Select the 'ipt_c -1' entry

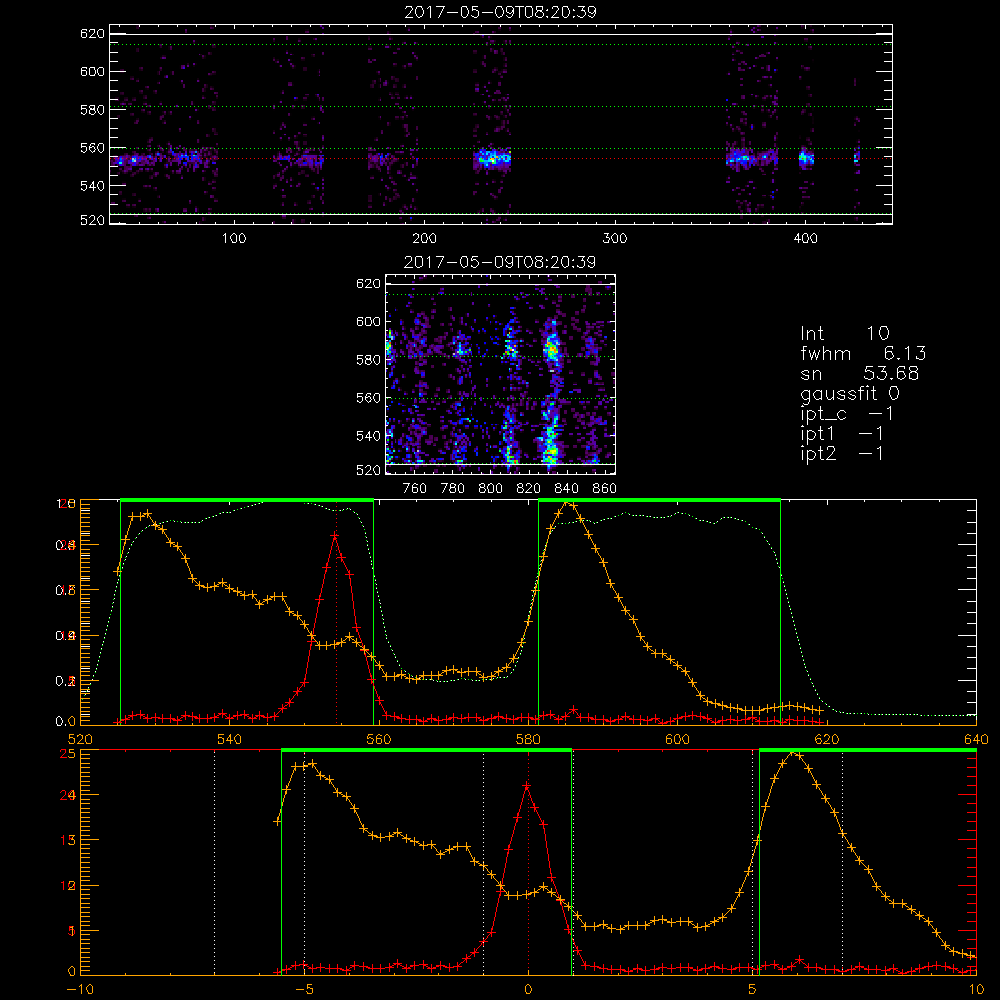(847, 414)
